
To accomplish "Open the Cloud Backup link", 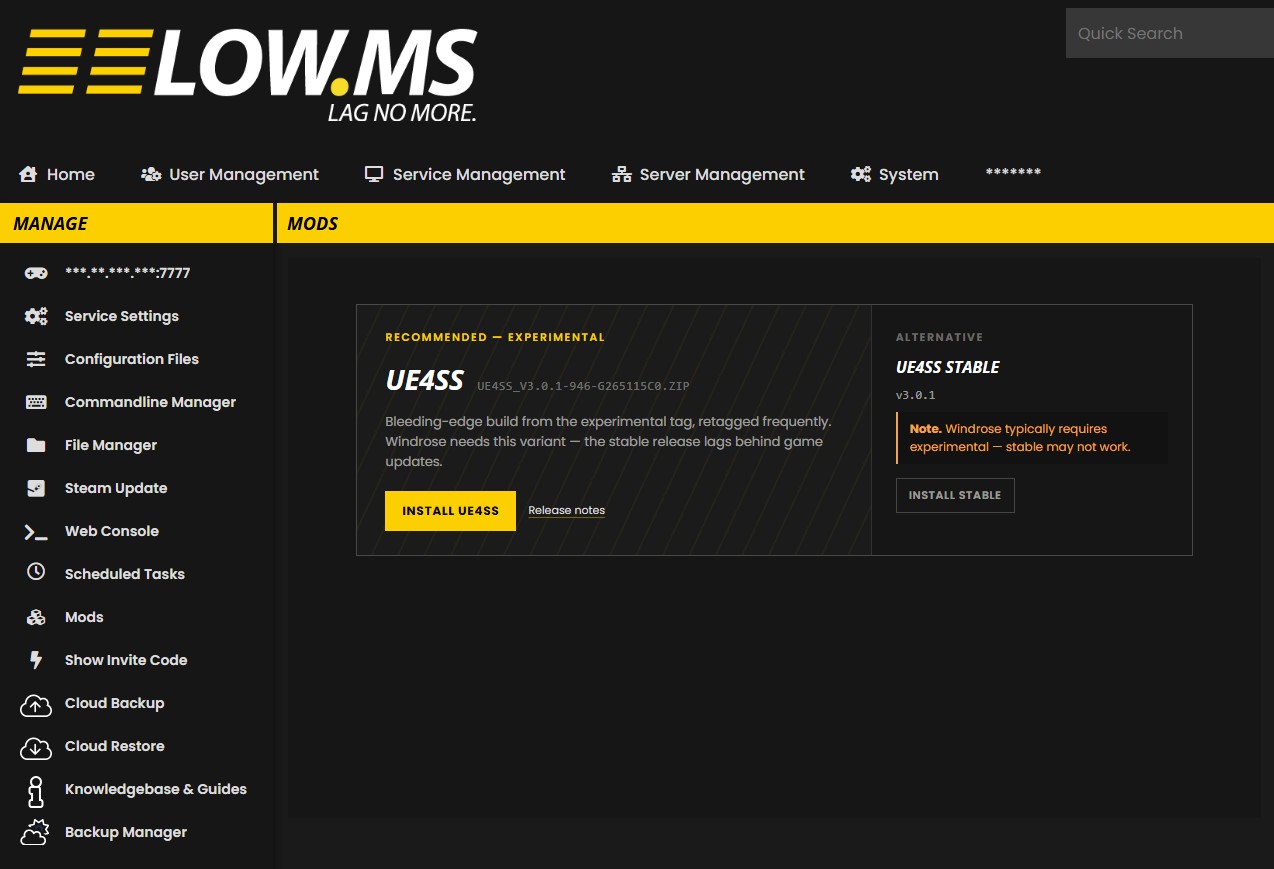I will tap(114, 703).
